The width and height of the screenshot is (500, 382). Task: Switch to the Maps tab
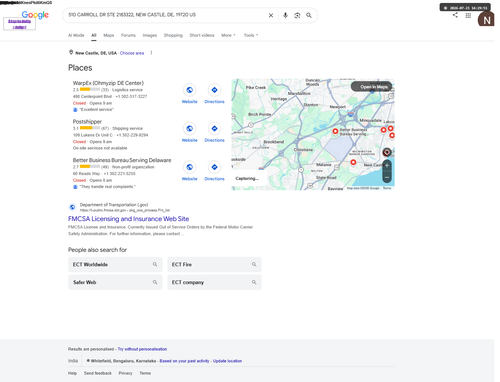point(109,35)
